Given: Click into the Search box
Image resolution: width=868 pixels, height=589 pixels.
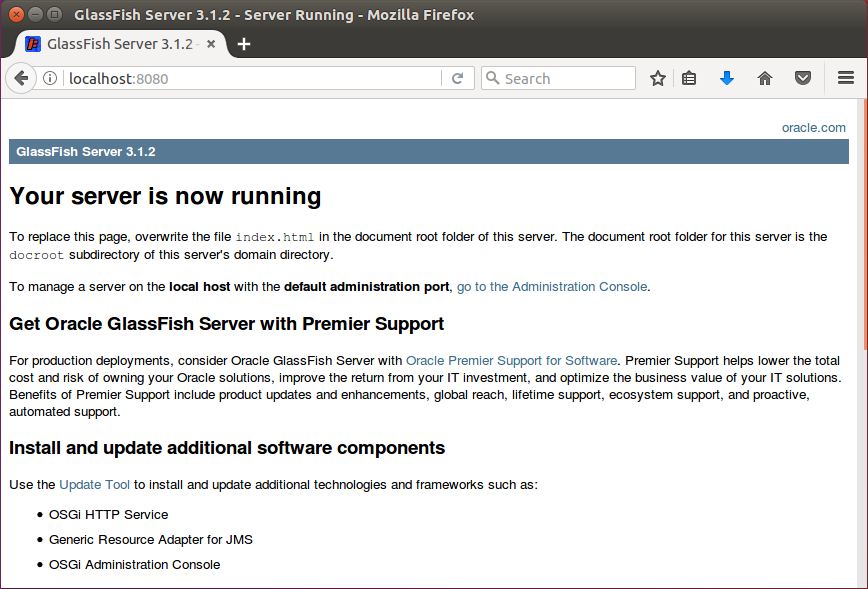Looking at the screenshot, I should 565,78.
